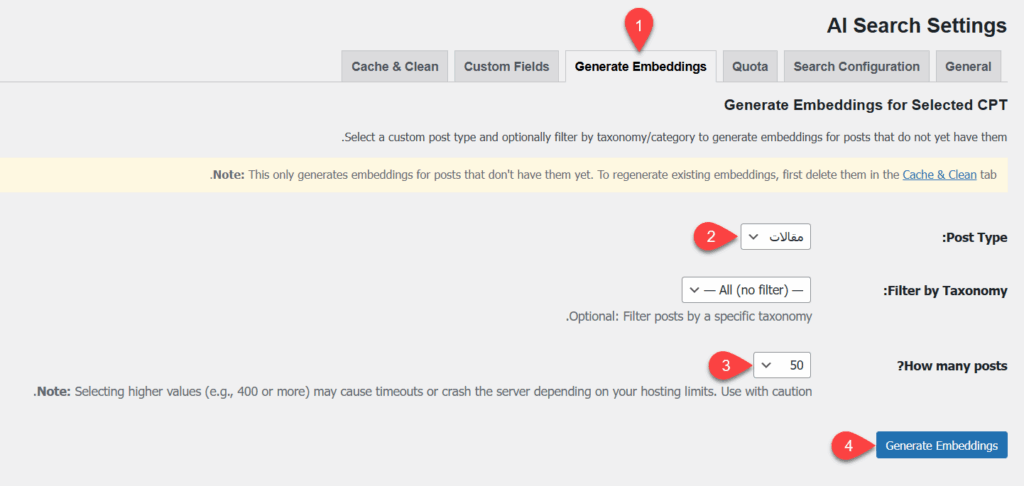Screen dimensions: 1024x486
Task: Click the red step marker numbered 2
Action: pos(711,237)
